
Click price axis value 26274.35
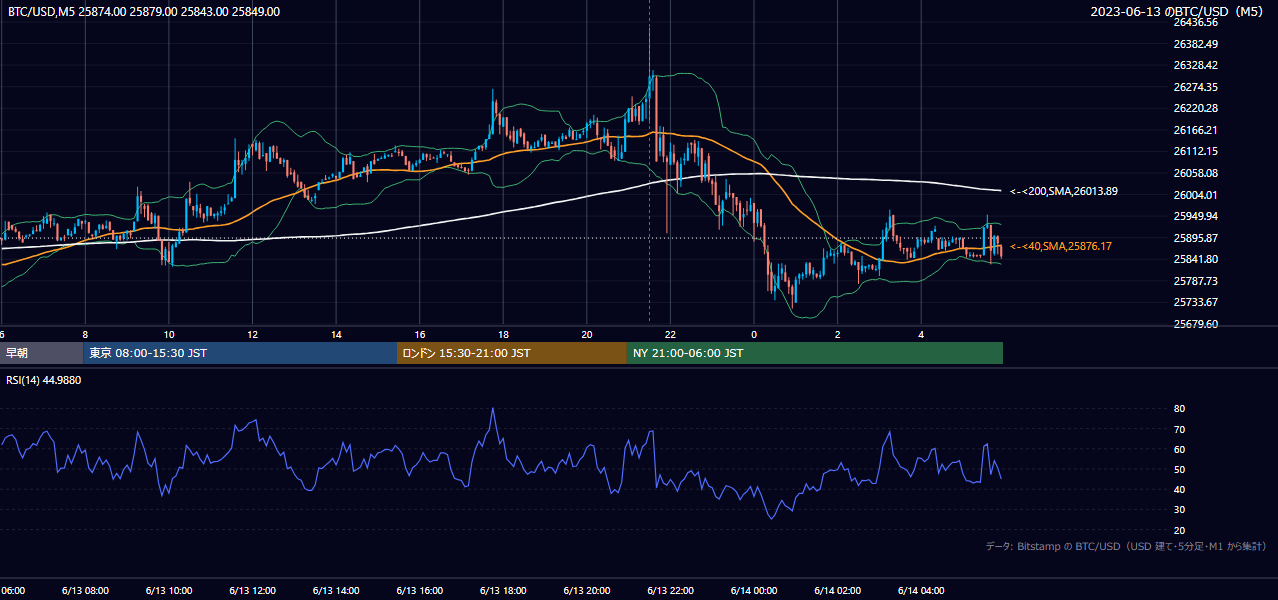(x=1195, y=87)
